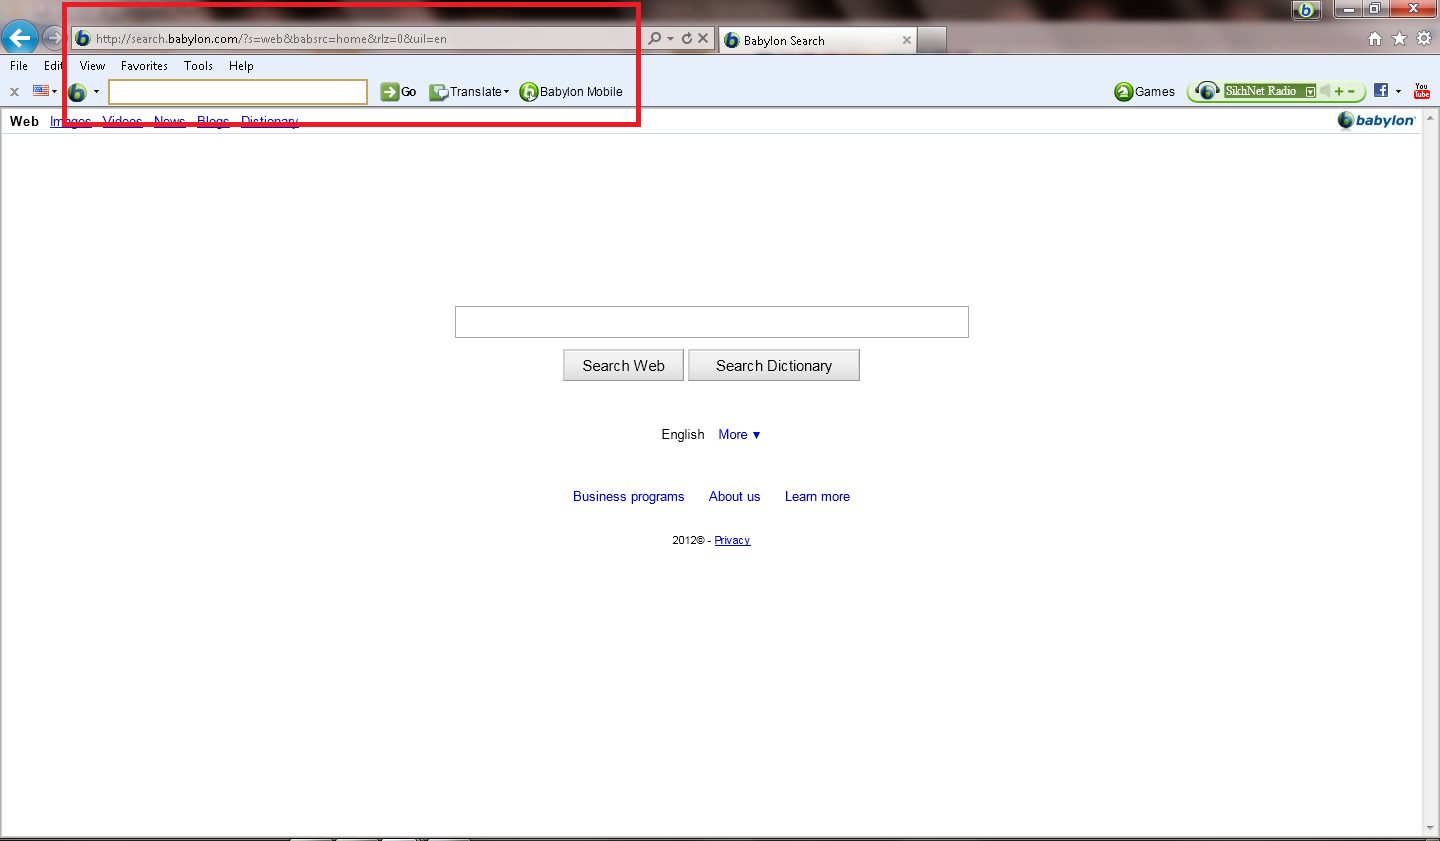Switch to News search link
Image resolution: width=1440 pixels, height=841 pixels.
(169, 121)
